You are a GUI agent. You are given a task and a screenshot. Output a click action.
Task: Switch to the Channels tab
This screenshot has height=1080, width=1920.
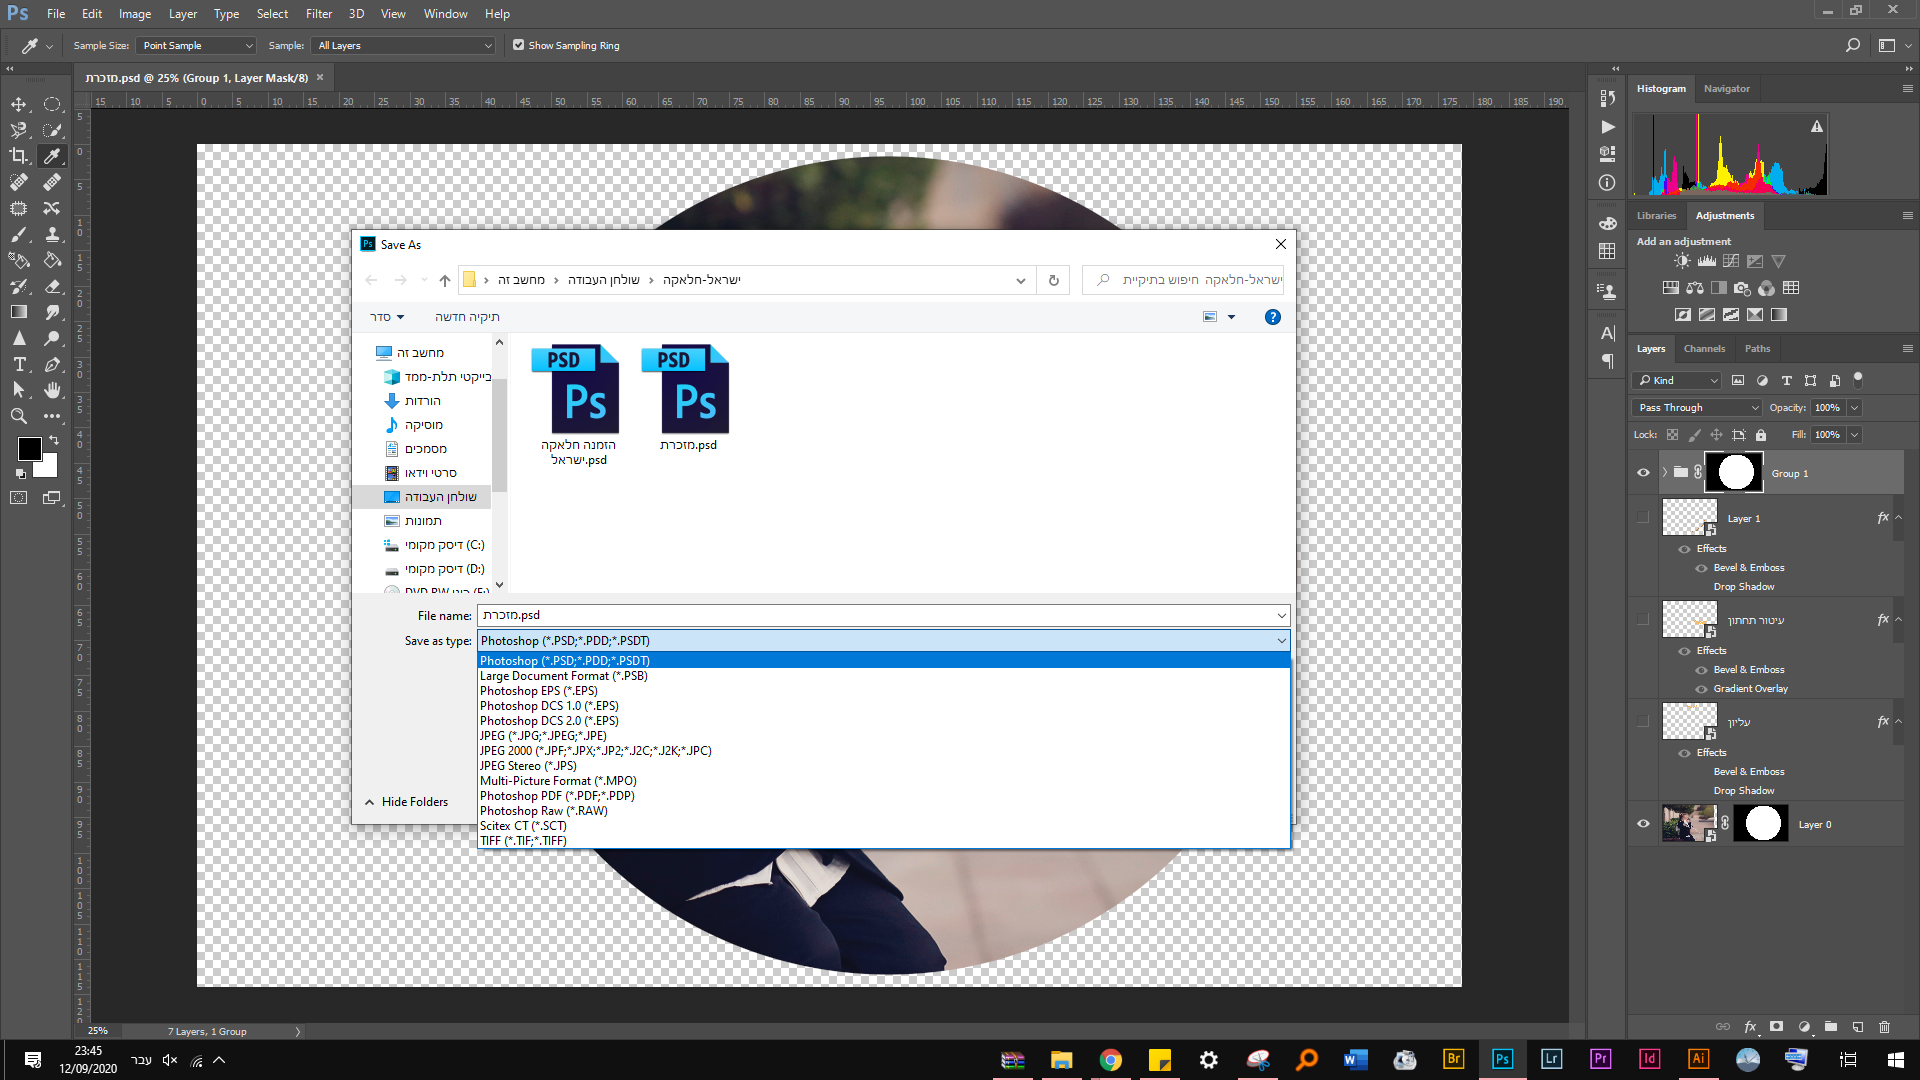click(1704, 349)
